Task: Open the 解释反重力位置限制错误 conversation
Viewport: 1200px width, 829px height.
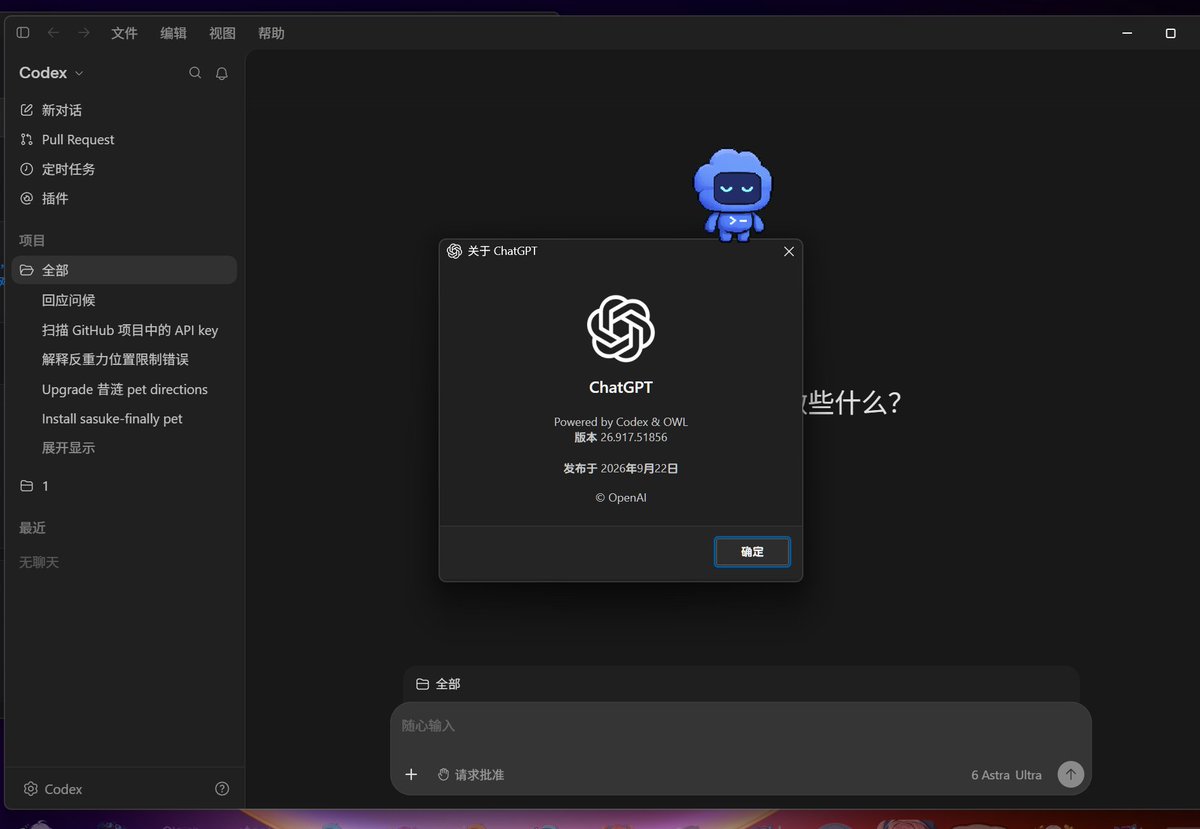Action: 124,359
